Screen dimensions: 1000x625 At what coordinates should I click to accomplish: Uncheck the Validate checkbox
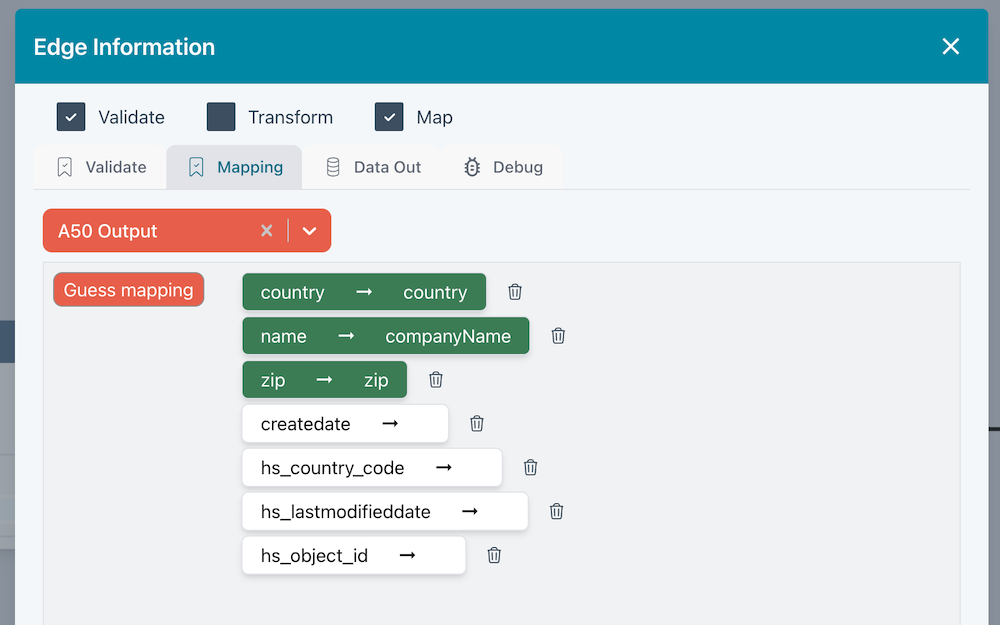point(71,117)
